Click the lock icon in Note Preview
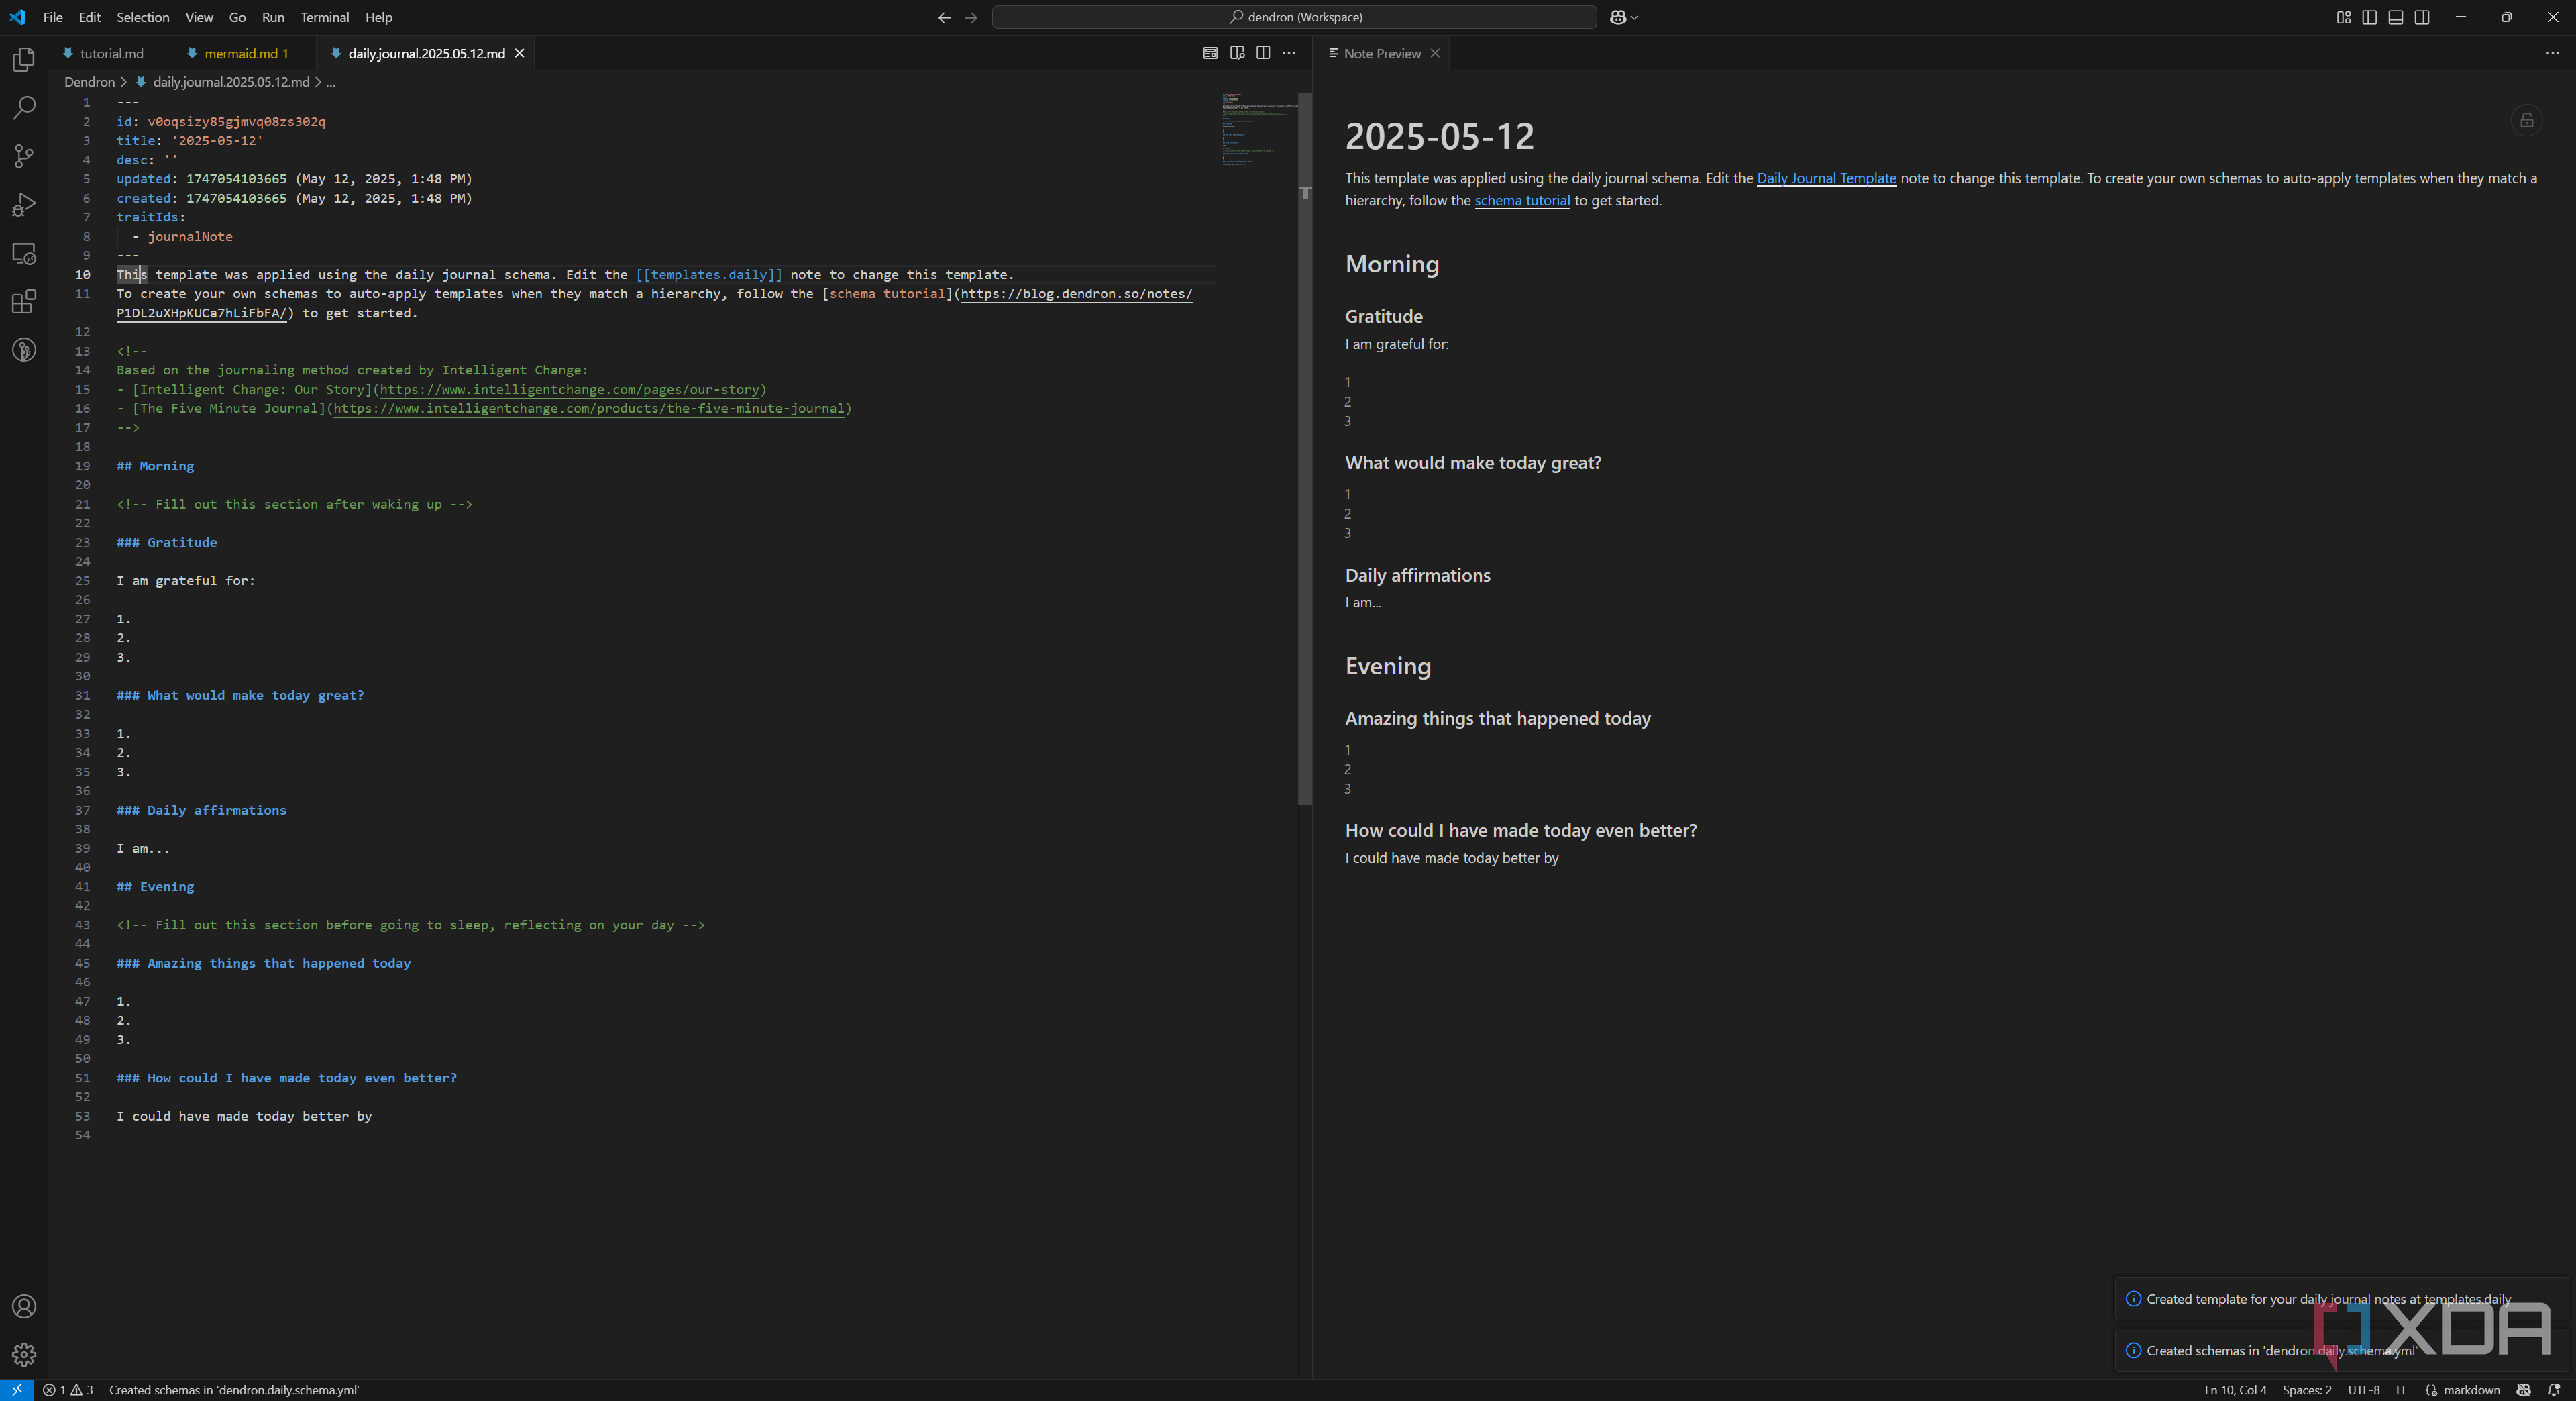This screenshot has height=1401, width=2576. click(x=2526, y=120)
